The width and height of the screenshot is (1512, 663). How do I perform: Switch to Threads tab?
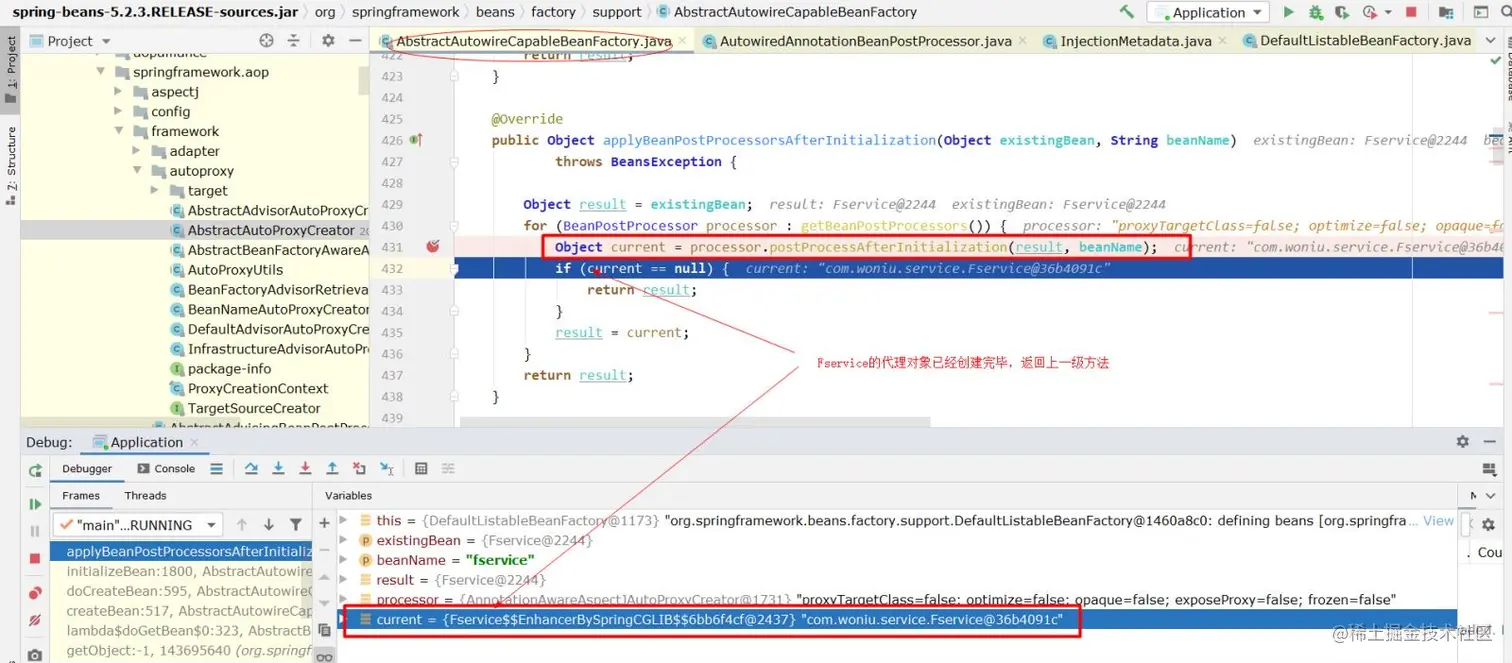145,495
